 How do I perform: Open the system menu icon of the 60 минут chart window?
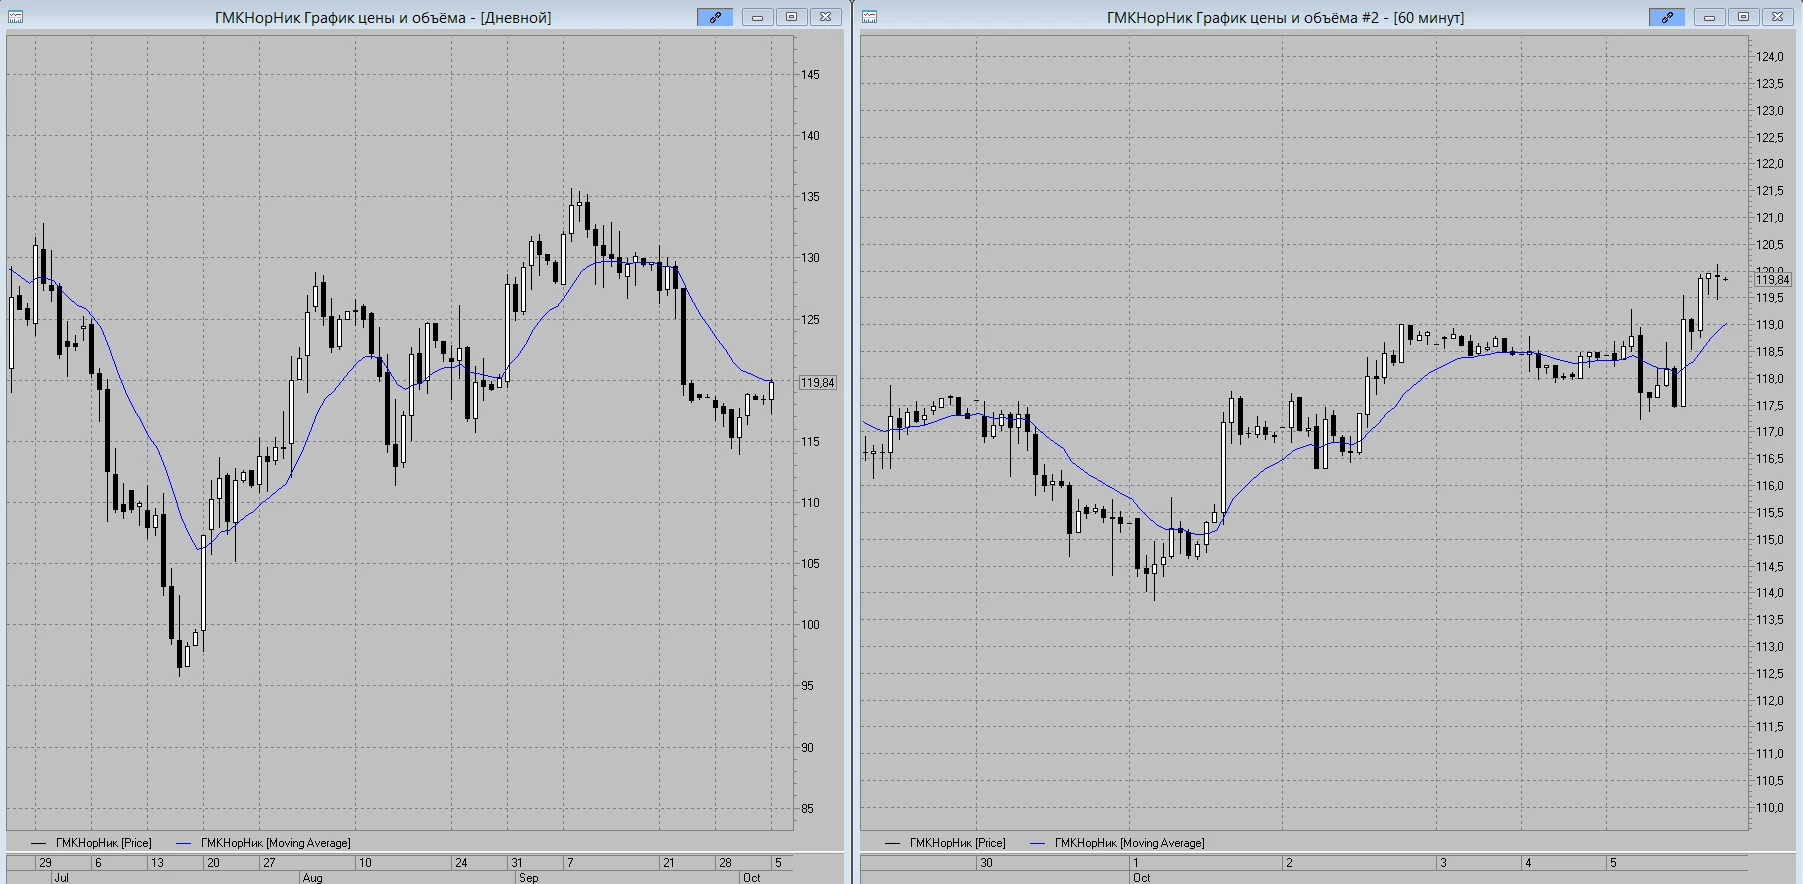click(x=869, y=17)
